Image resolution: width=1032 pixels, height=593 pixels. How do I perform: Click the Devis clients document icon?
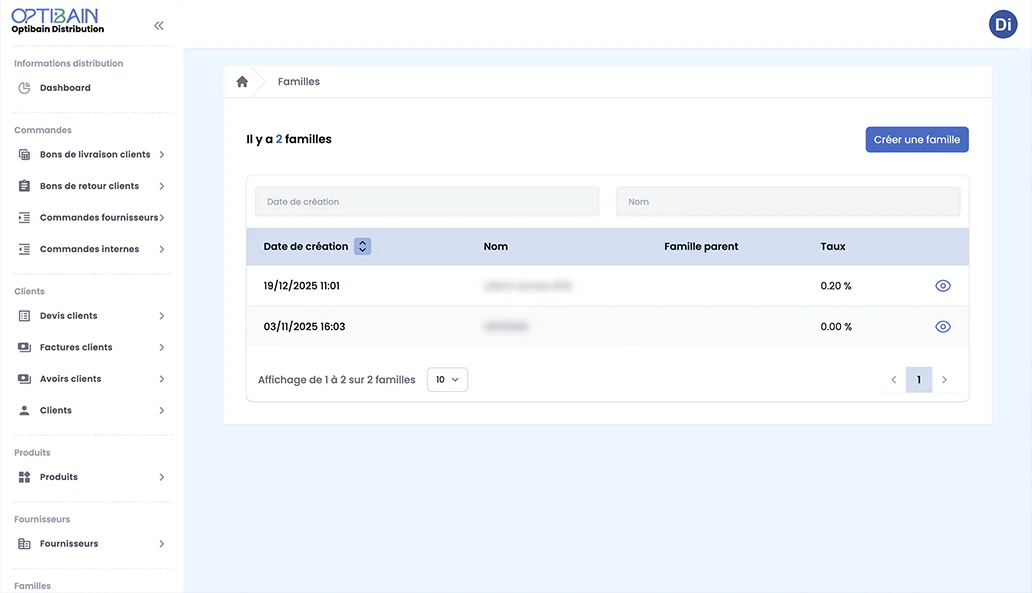[24, 316]
